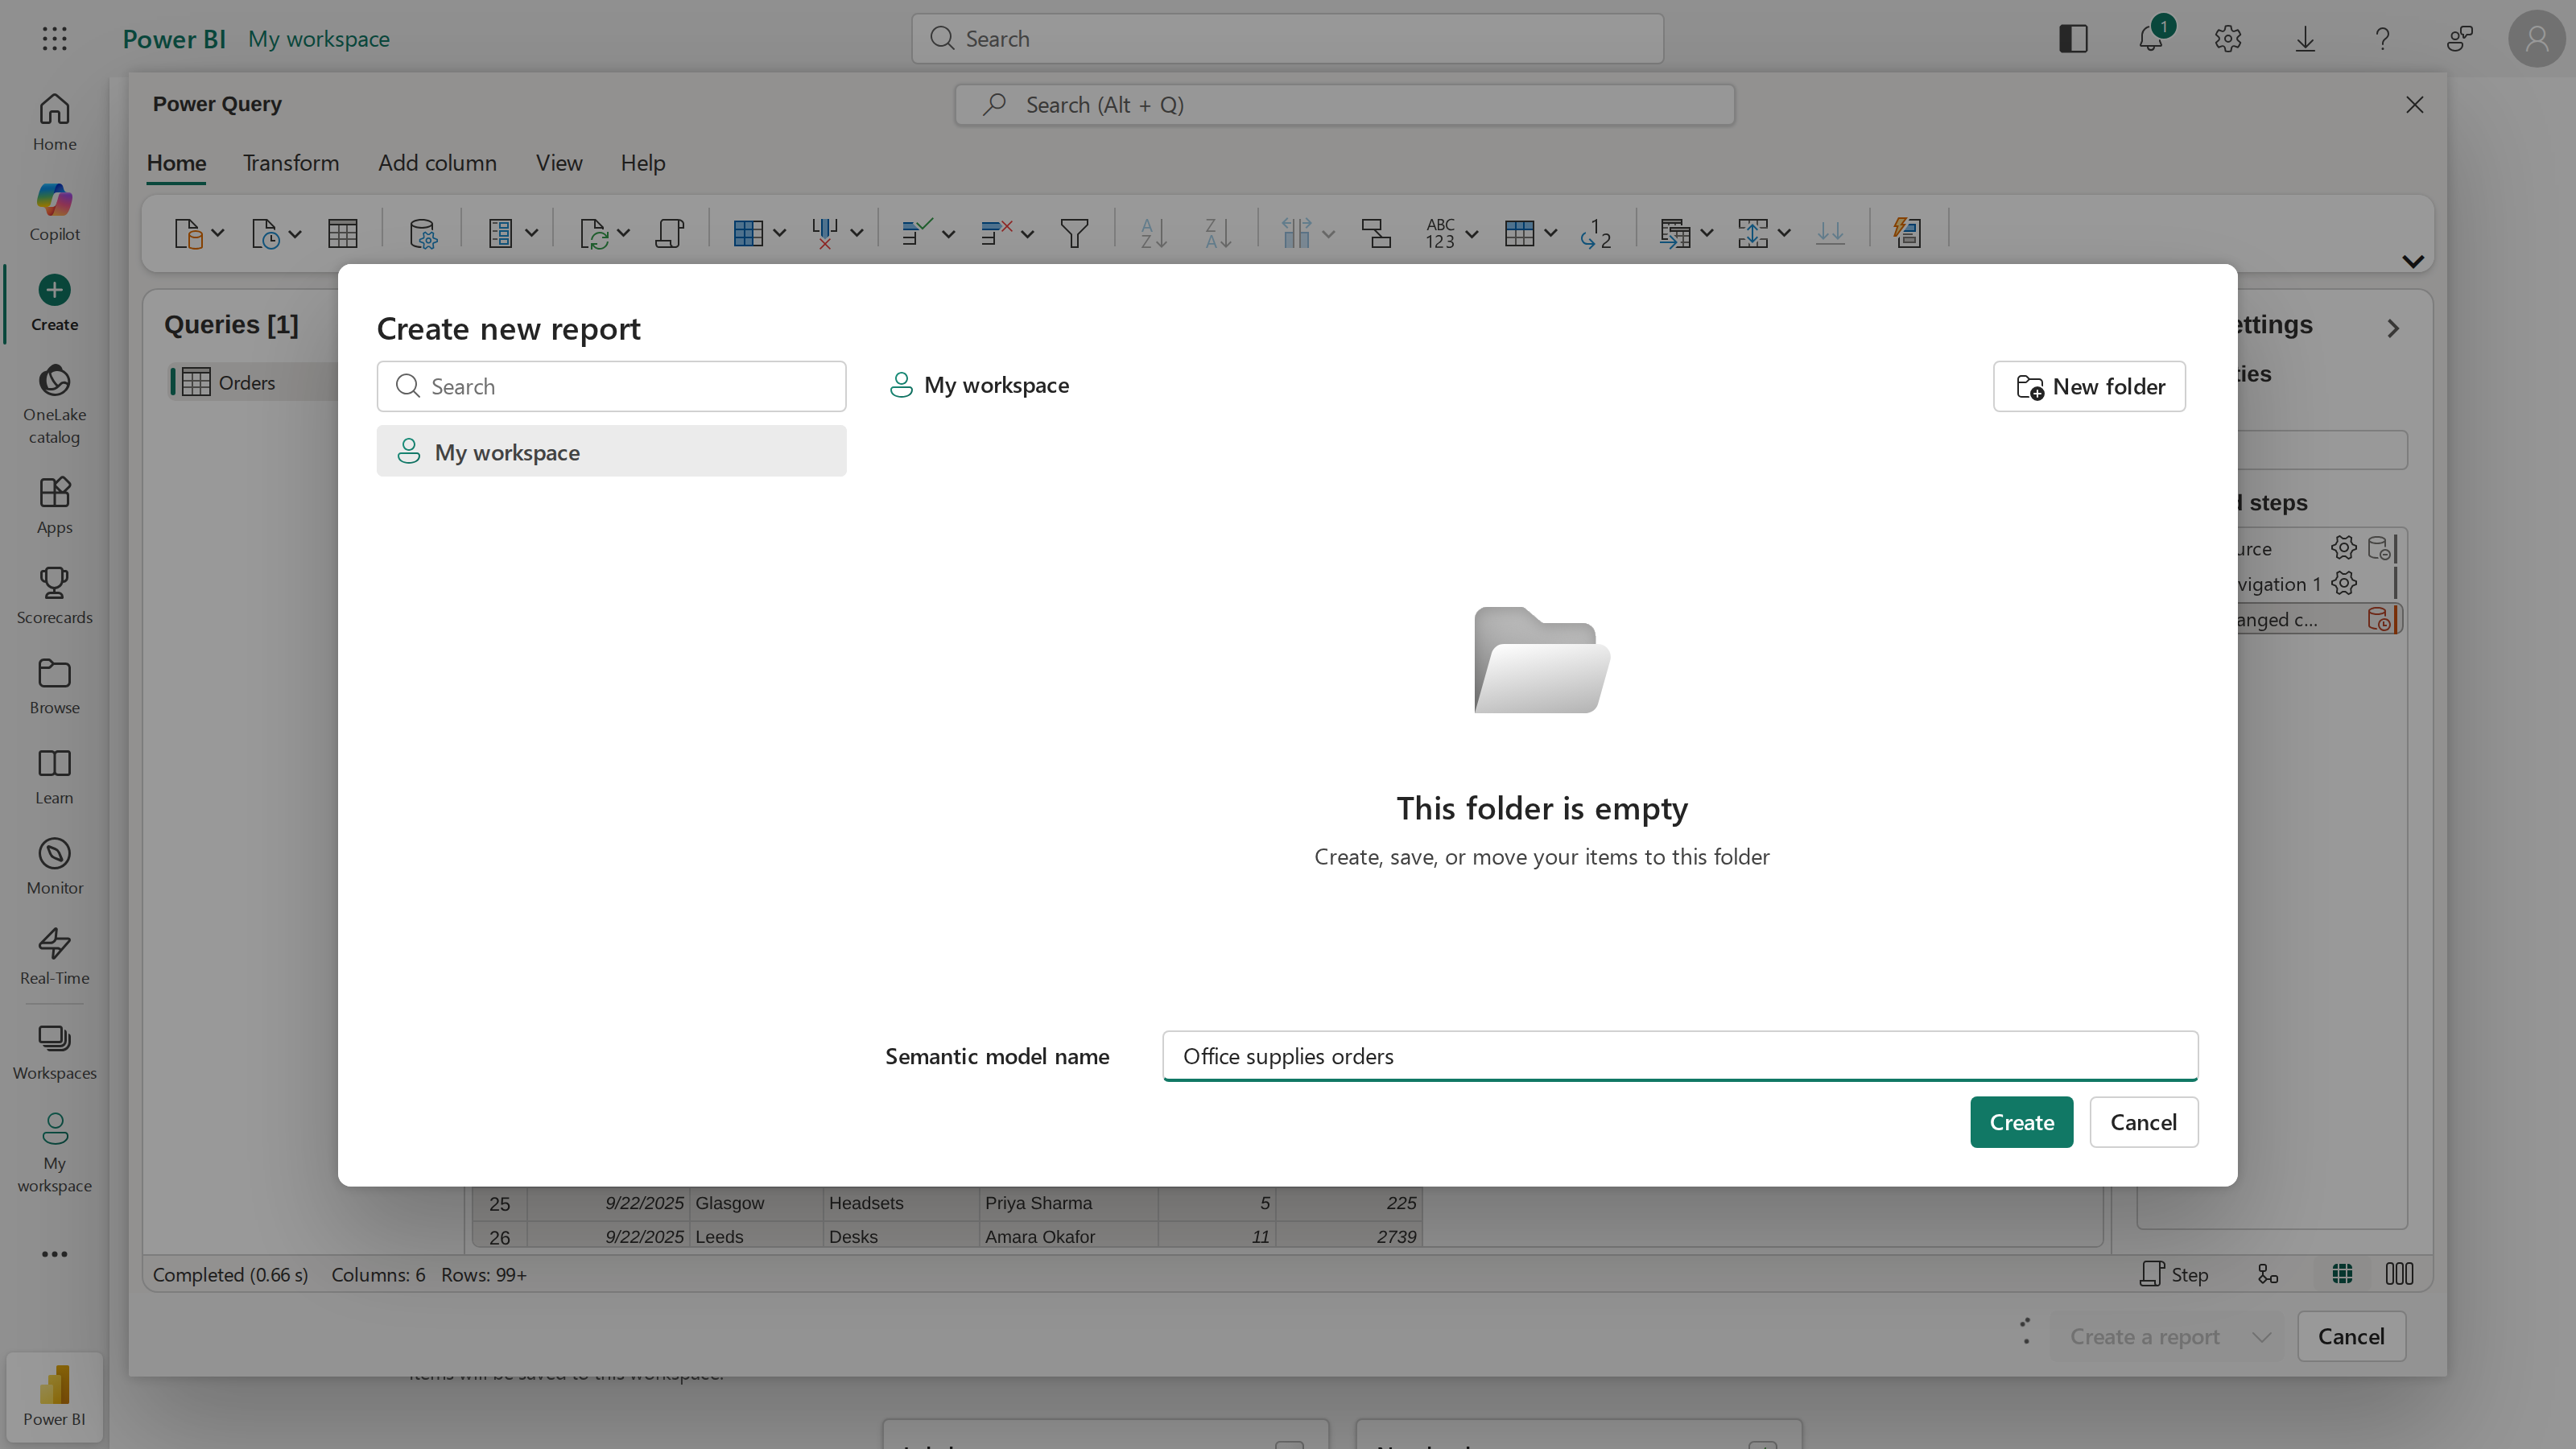Open the settings gear in the top bar
Screen dimensions: 2576x1449
pos(2227,39)
